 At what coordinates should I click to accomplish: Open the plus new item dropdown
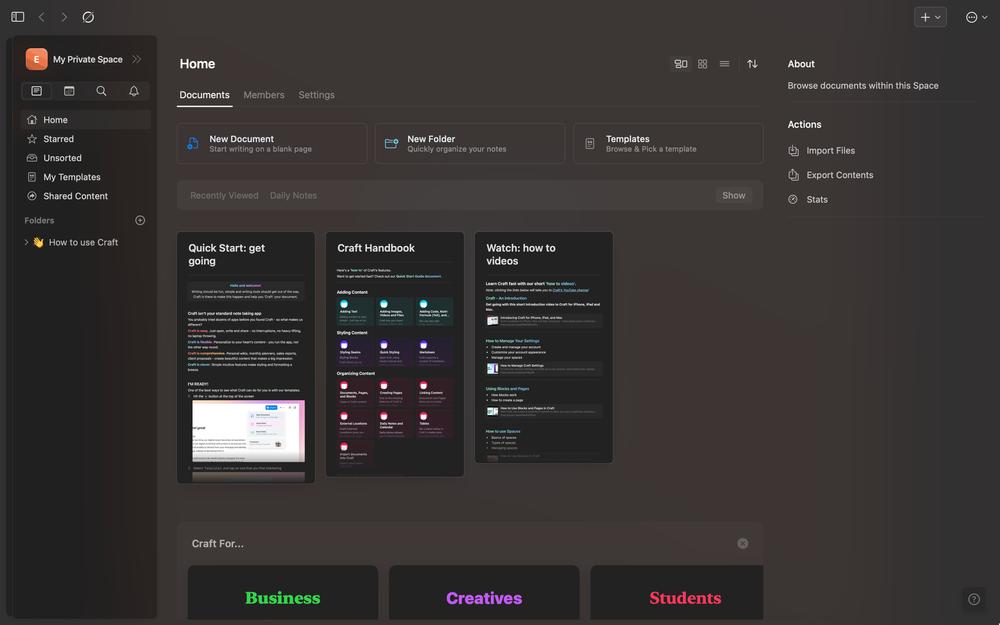[930, 17]
